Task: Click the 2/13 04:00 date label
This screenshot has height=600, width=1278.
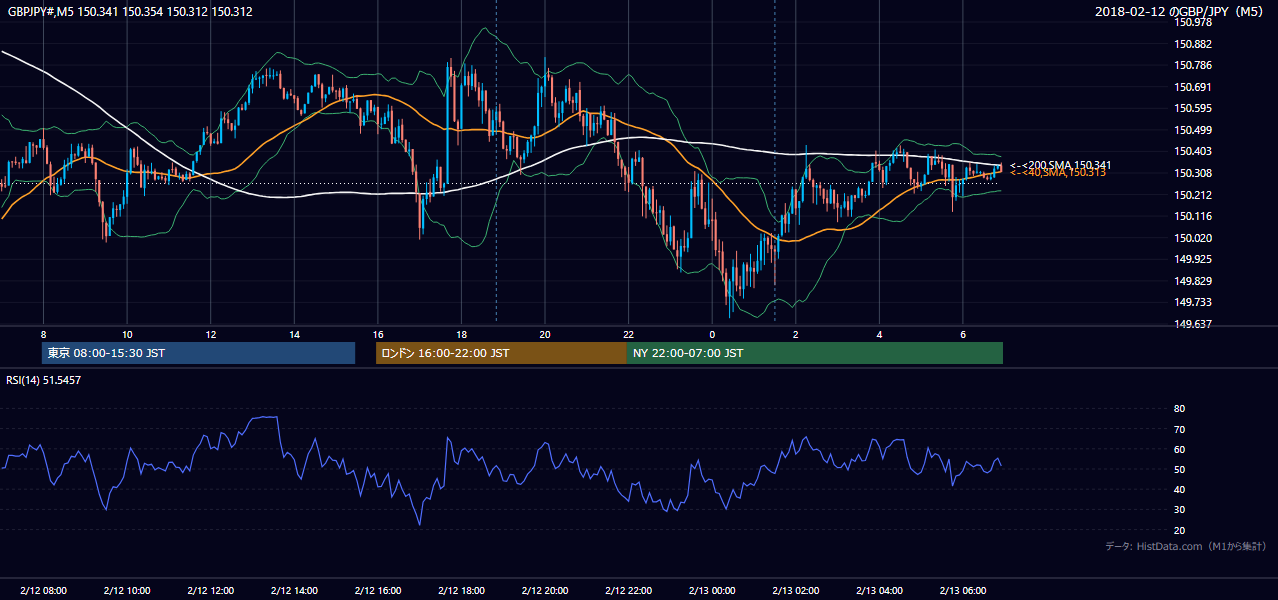Action: [x=879, y=591]
